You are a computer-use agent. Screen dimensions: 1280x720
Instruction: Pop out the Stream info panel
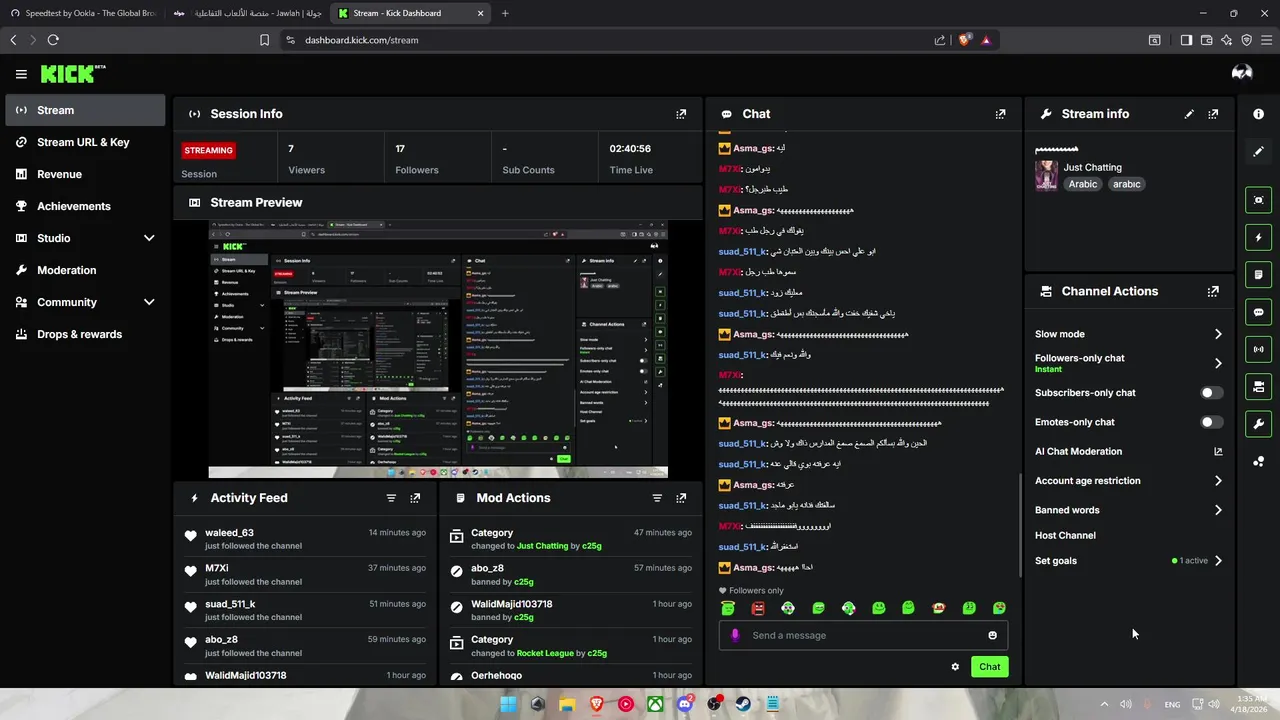click(1213, 114)
